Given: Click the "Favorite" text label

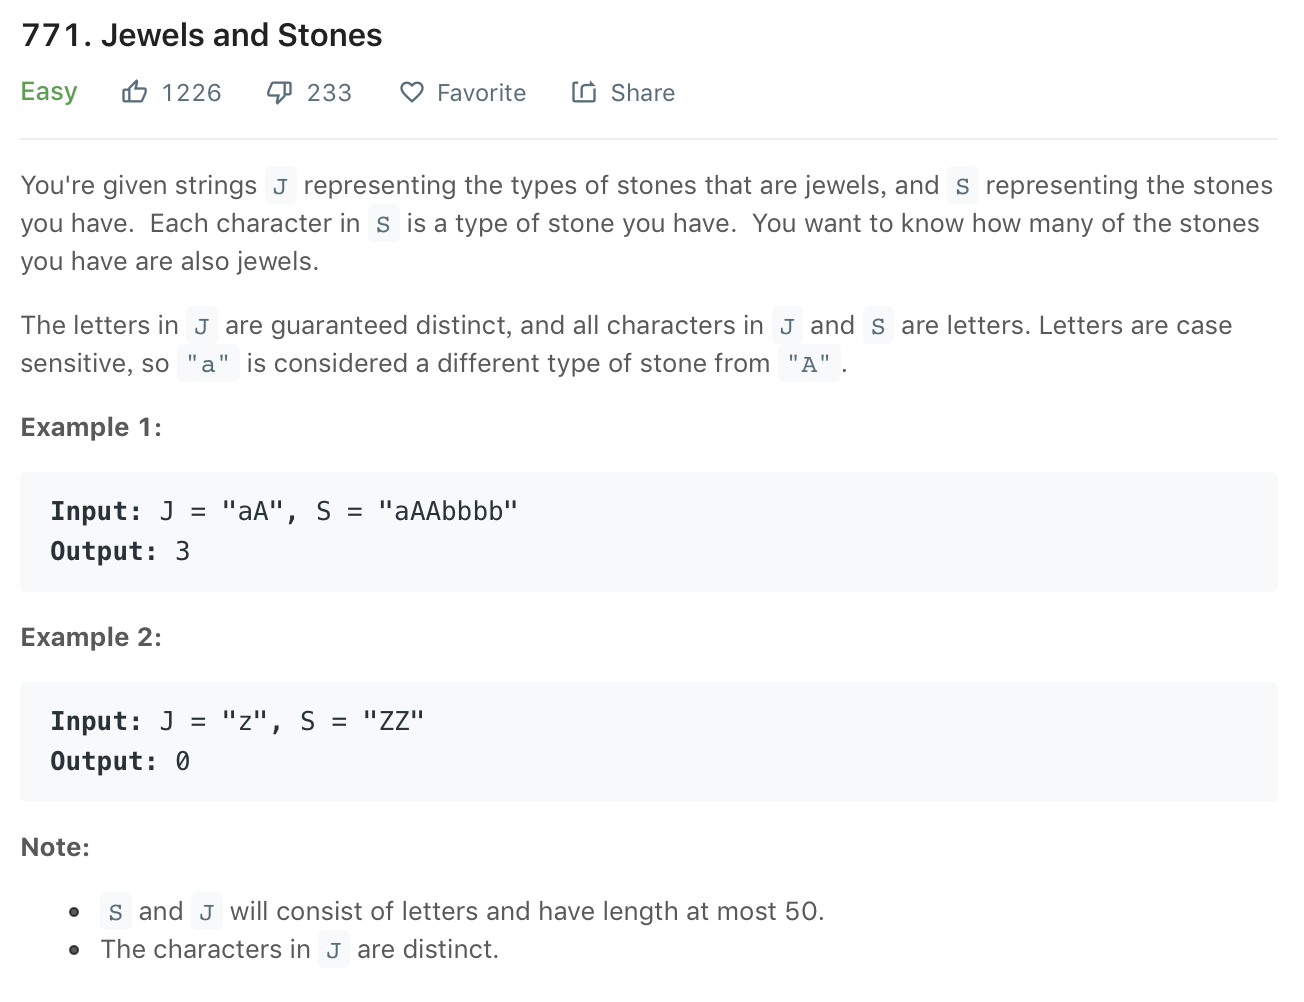Looking at the screenshot, I should pos(481,93).
